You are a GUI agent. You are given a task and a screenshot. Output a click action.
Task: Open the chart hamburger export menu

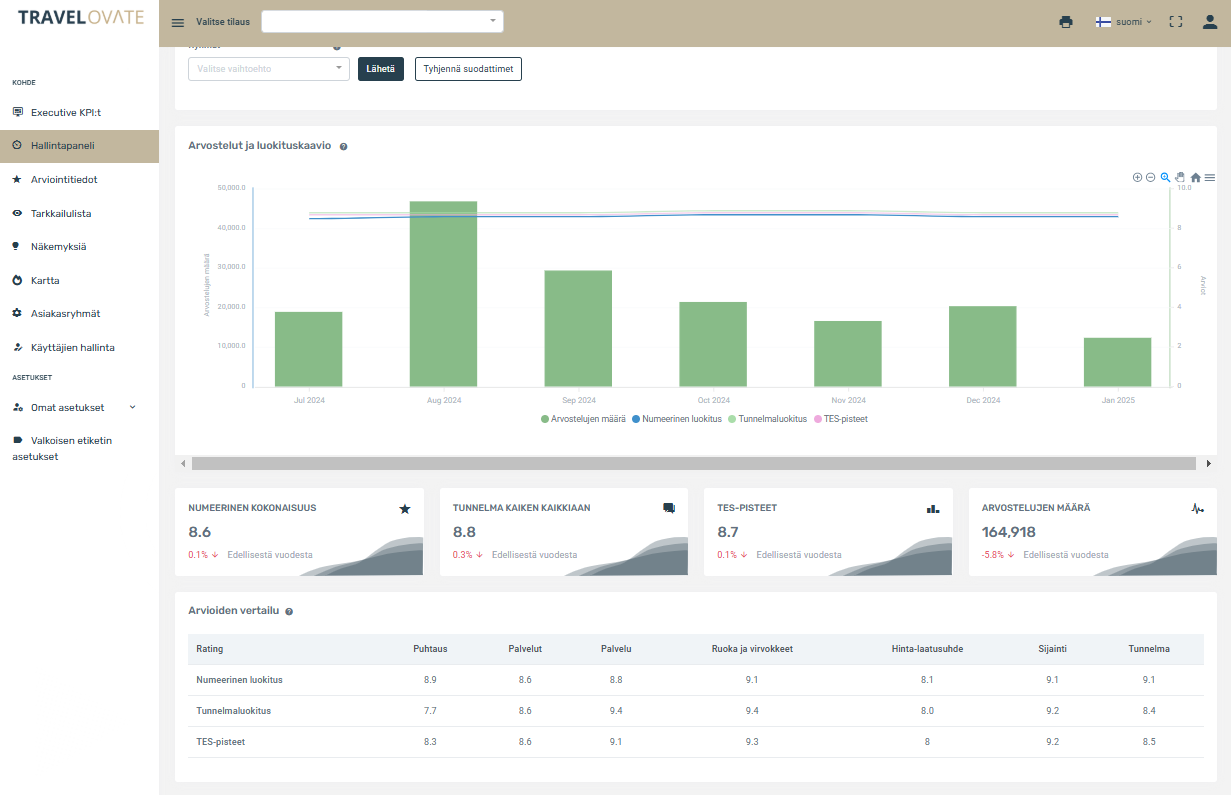tap(1210, 177)
